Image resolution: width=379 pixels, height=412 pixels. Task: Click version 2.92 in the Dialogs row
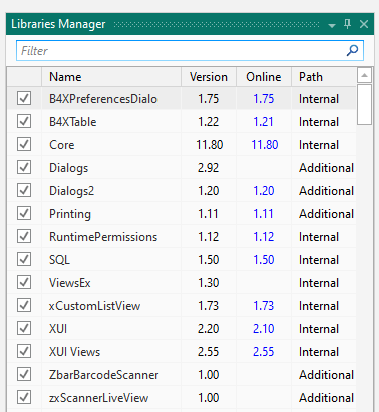pos(209,168)
